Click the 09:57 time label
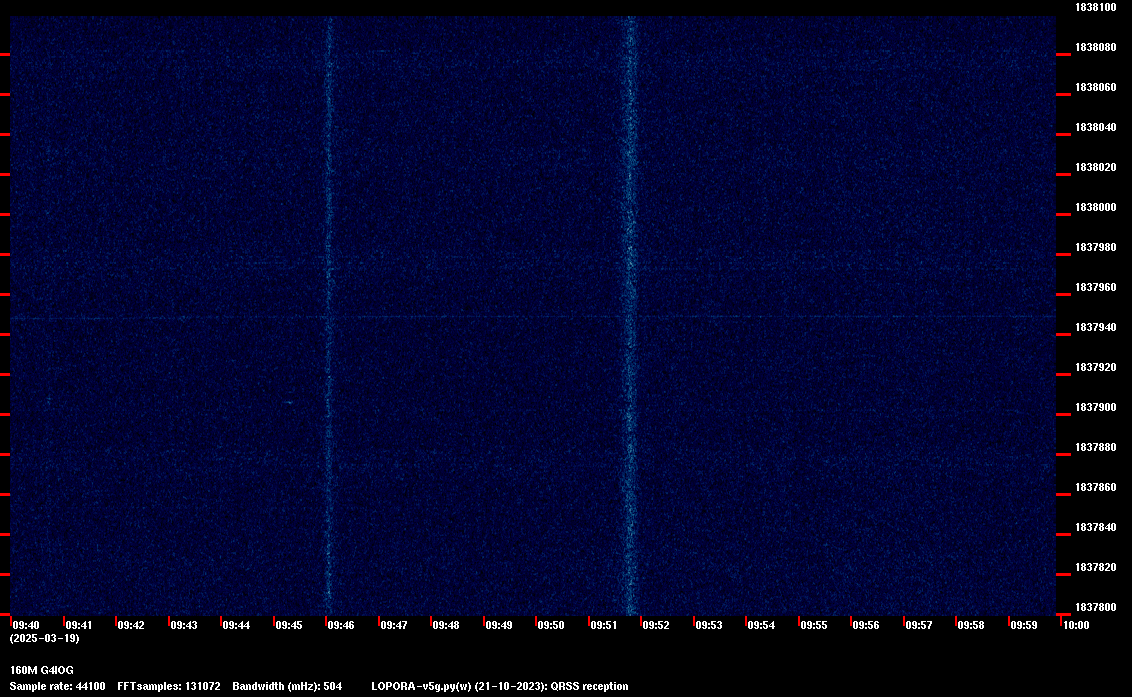The image size is (1132, 697). [918, 625]
